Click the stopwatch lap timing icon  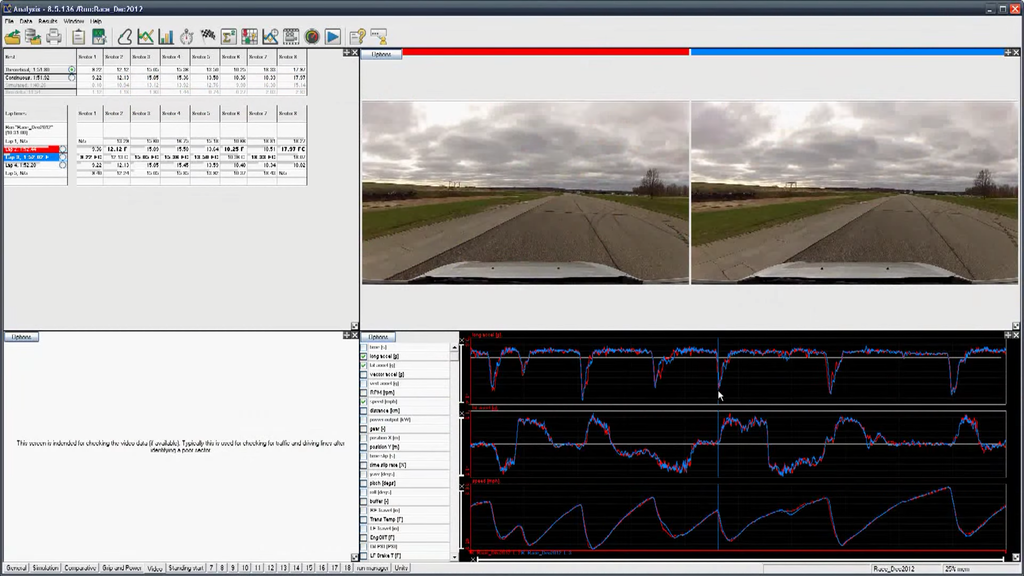pos(186,37)
